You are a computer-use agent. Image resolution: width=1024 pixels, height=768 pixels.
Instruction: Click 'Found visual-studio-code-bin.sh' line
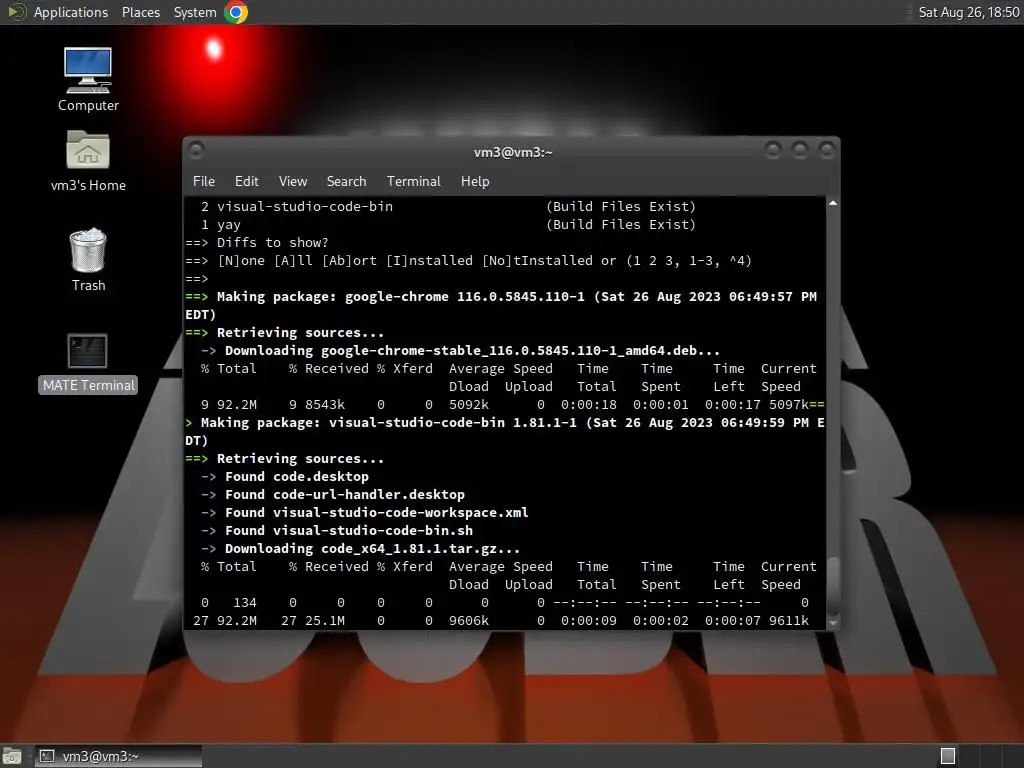tap(337, 530)
